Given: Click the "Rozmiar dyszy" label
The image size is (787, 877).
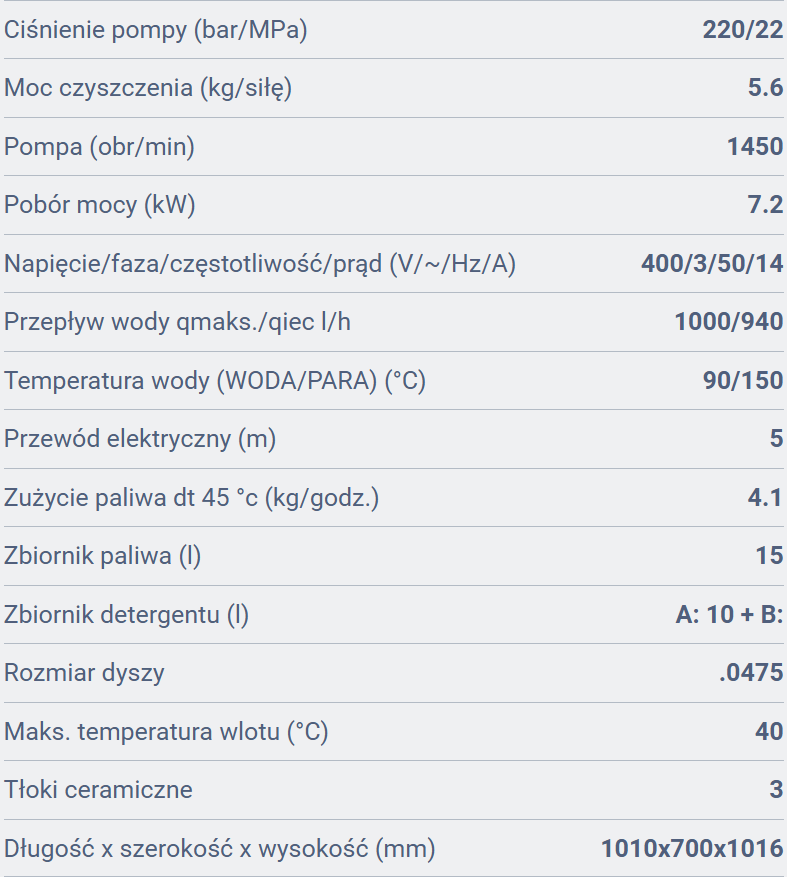Looking at the screenshot, I should (84, 673).
